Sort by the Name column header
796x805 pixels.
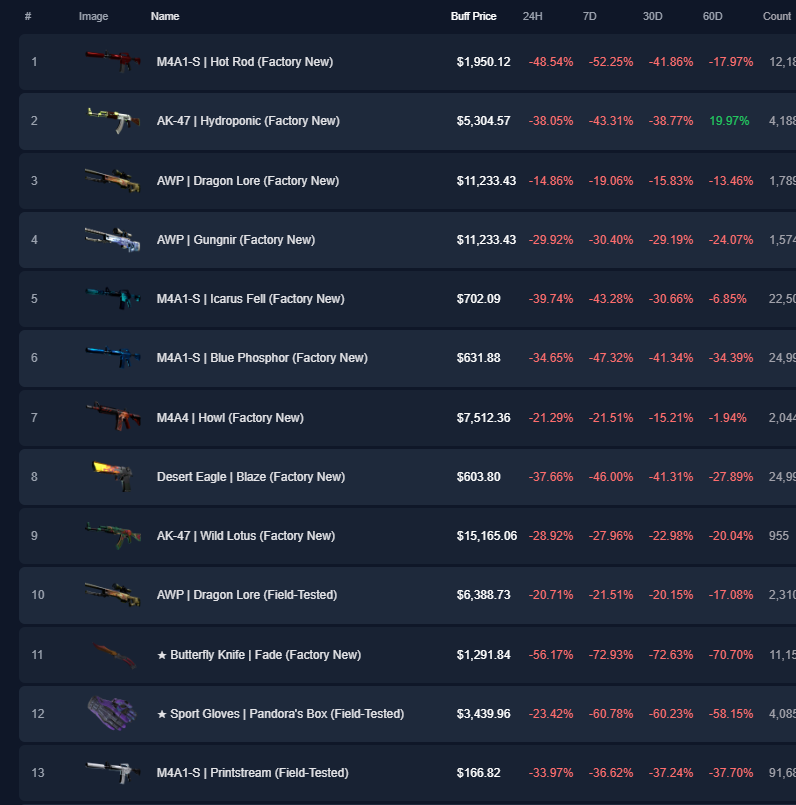coord(165,16)
